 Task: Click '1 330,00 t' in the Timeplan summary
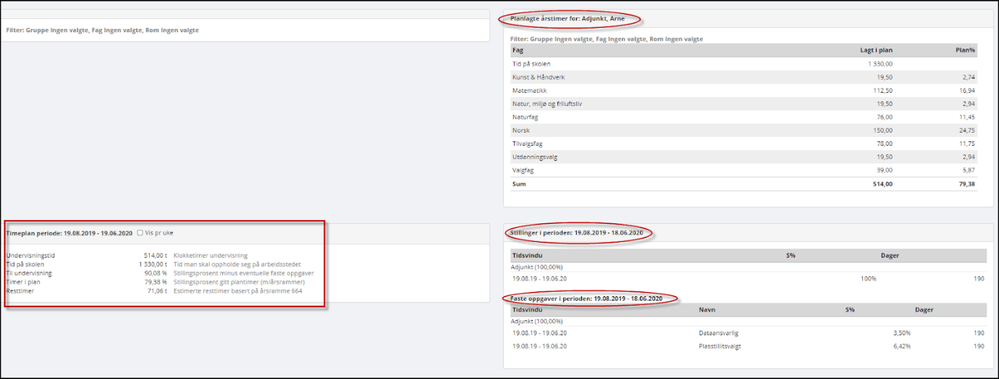(153, 264)
